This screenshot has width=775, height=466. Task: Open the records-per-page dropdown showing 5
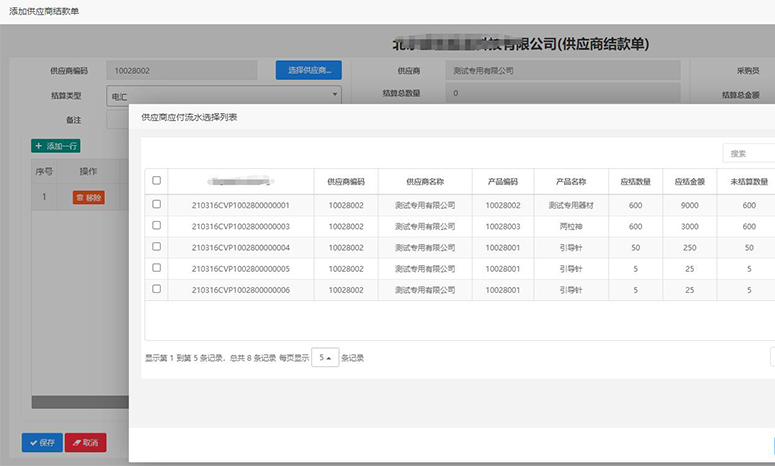click(325, 358)
